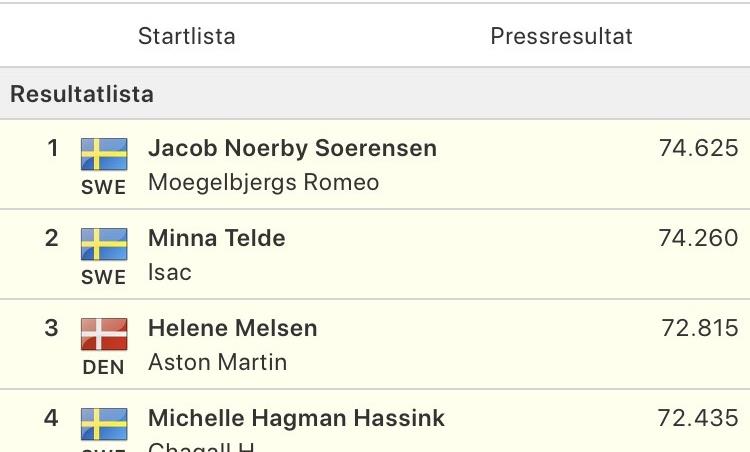
Task: Click the Danish flag beside Helene Melsen
Action: click(x=104, y=334)
